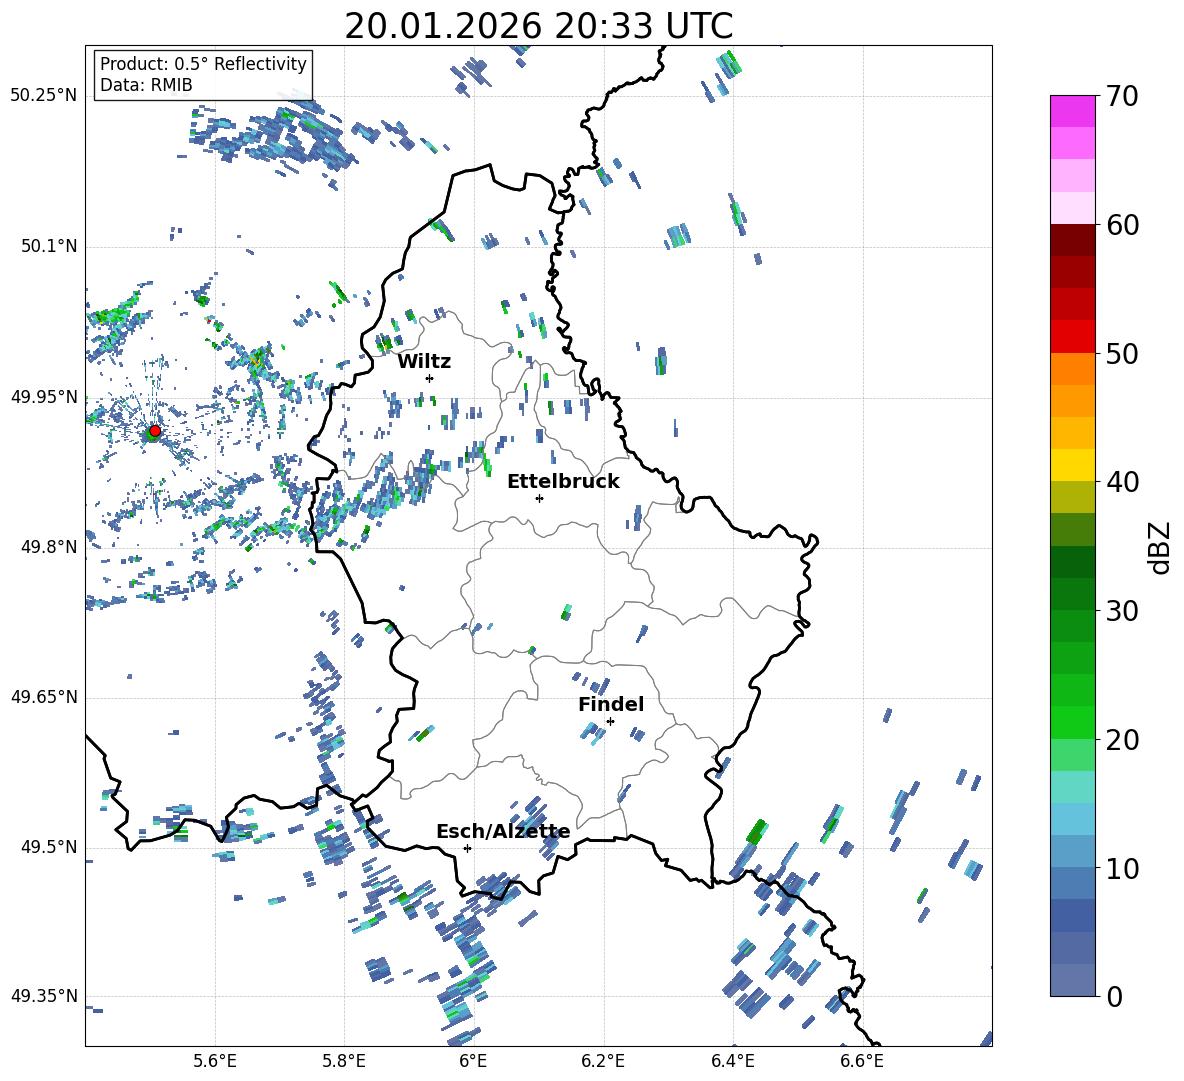1184x1081 pixels.
Task: Click the 5.8°E longitude label
Action: coord(344,1061)
